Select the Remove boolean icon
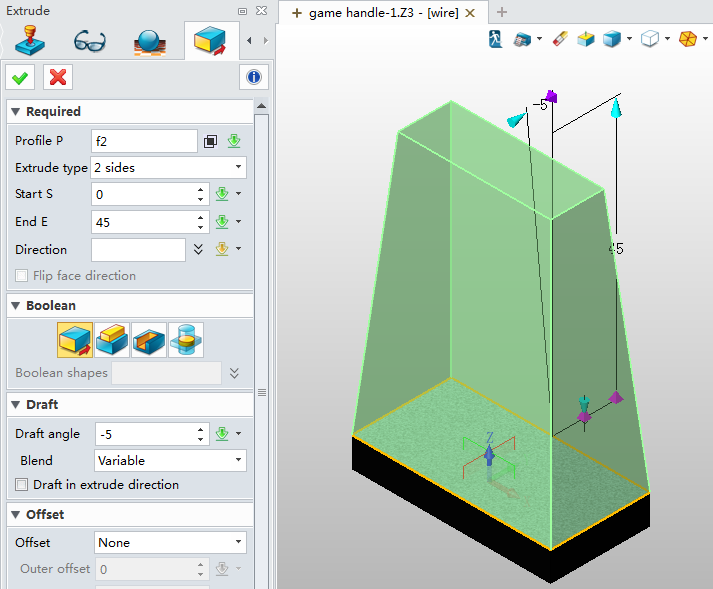 (149, 340)
